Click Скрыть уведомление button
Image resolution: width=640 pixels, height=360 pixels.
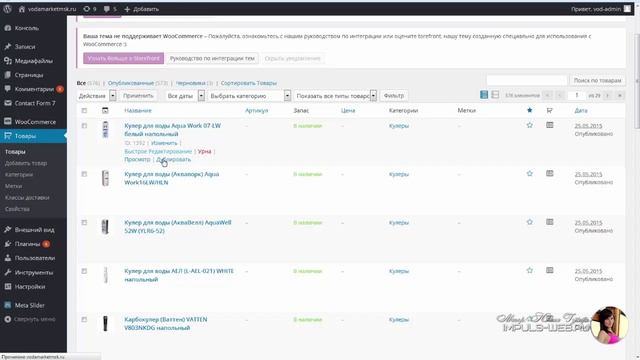pos(292,58)
